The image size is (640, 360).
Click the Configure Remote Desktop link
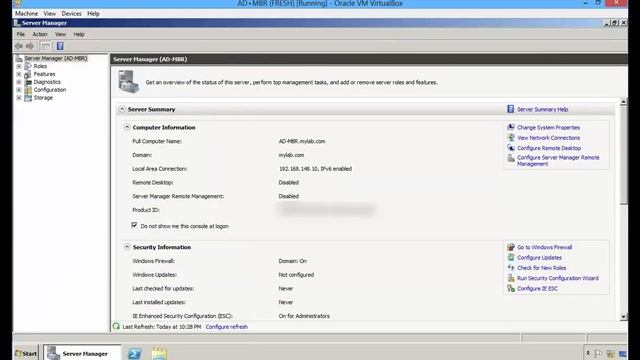tap(549, 148)
